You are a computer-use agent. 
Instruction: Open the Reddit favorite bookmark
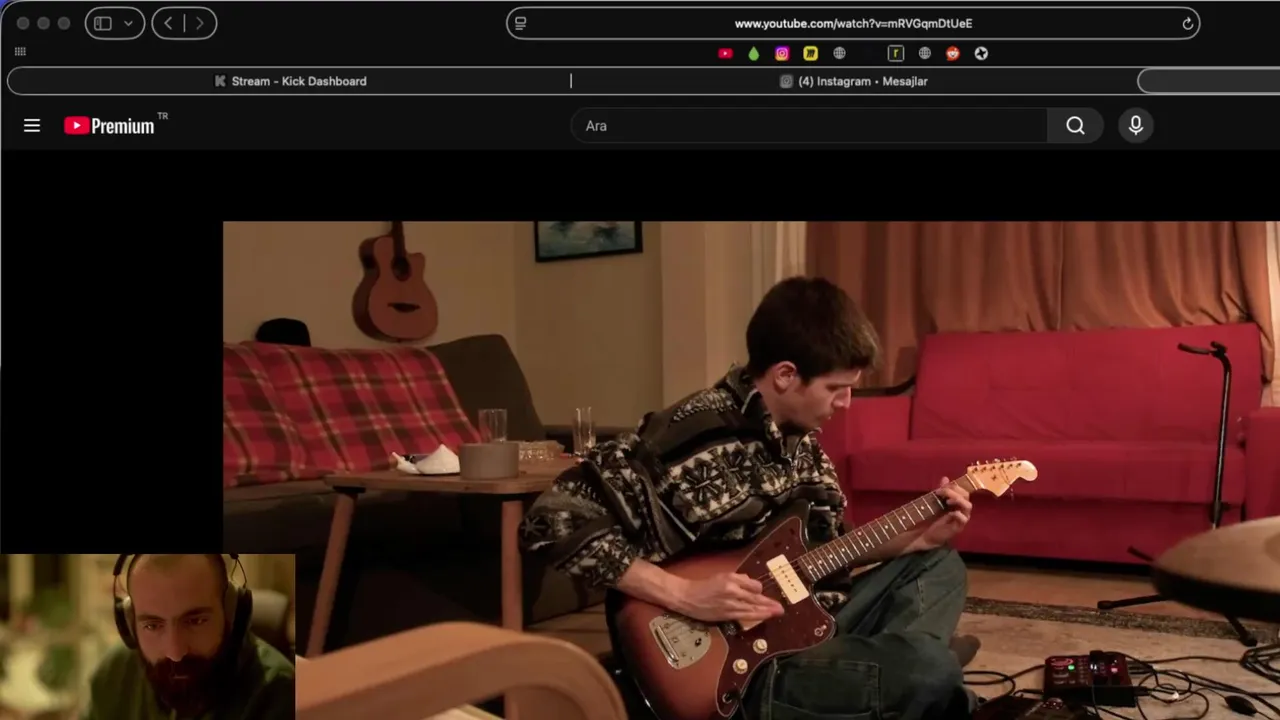point(953,53)
